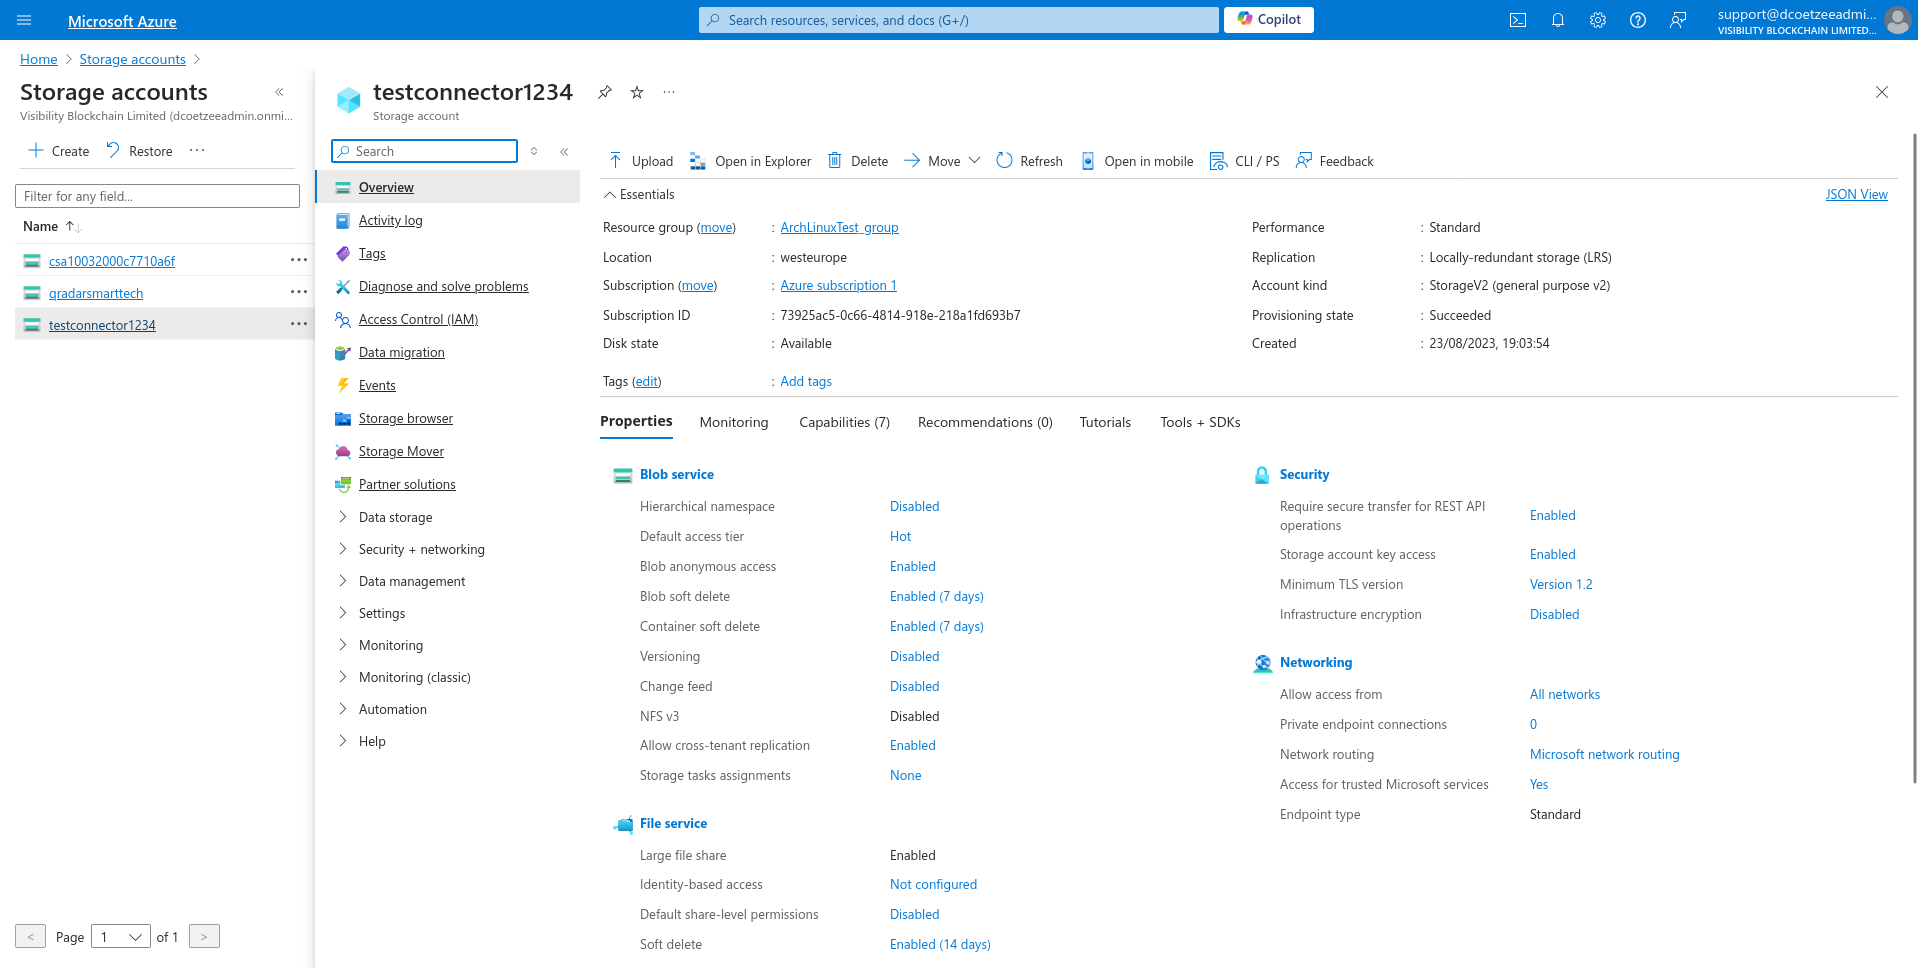Switch to the Monitoring tab

point(733,422)
